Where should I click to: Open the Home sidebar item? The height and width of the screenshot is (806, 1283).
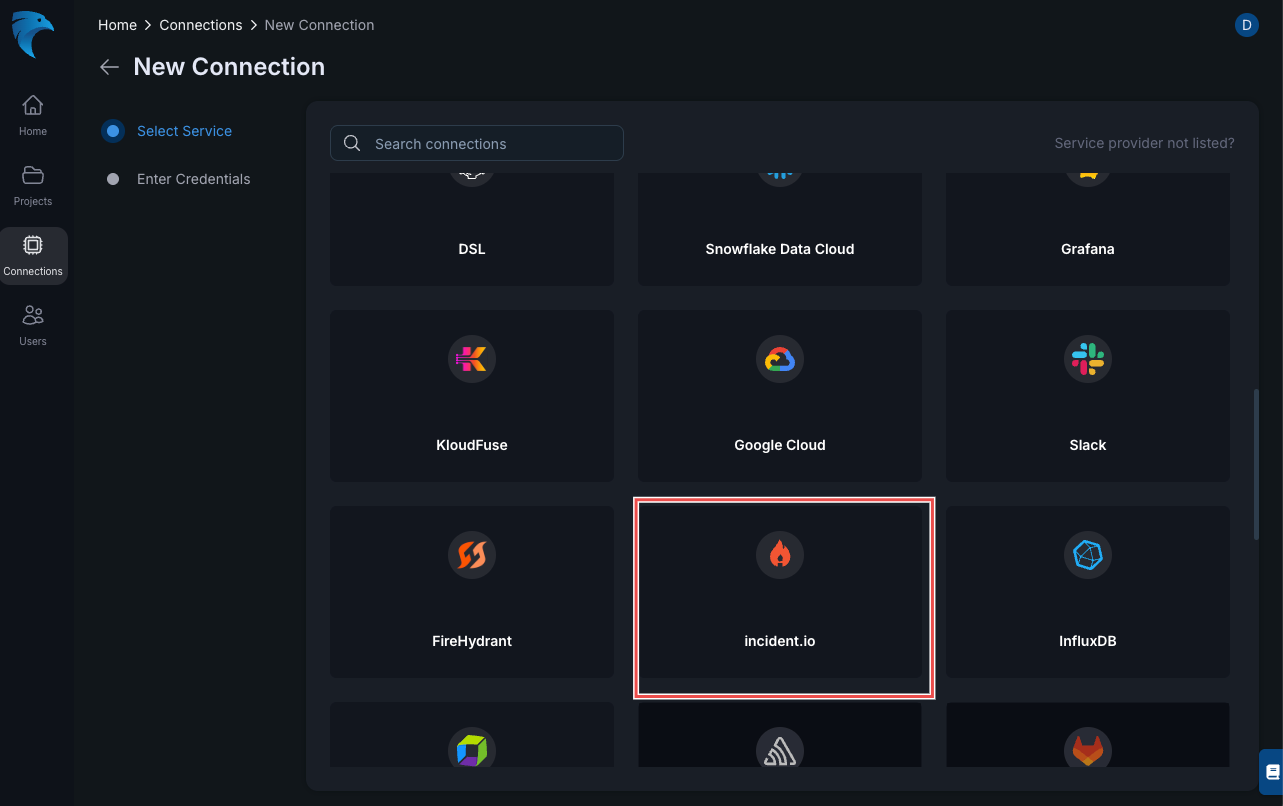tap(32, 113)
